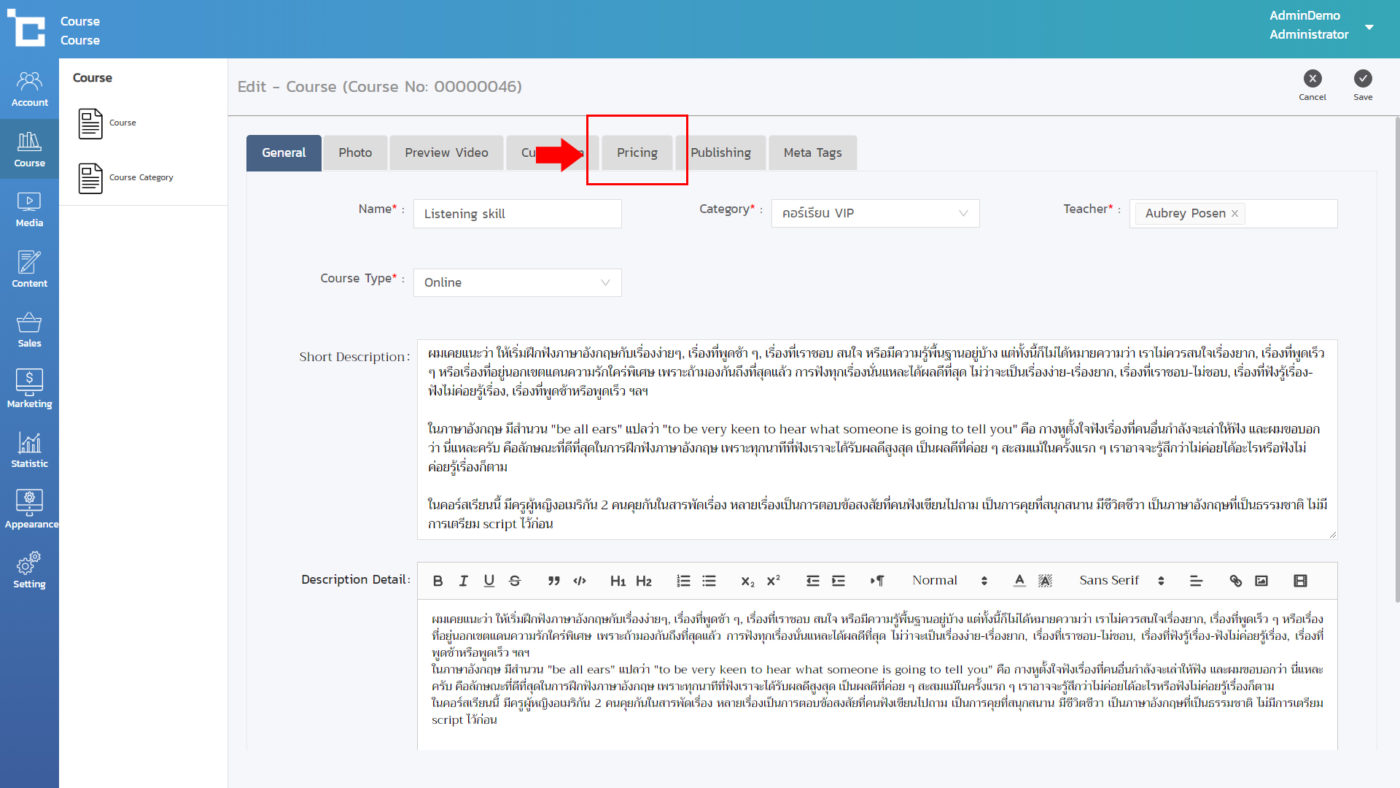Screen dimensions: 1400x788
Task: Toggle italic formatting in the editor
Action: coord(463,581)
